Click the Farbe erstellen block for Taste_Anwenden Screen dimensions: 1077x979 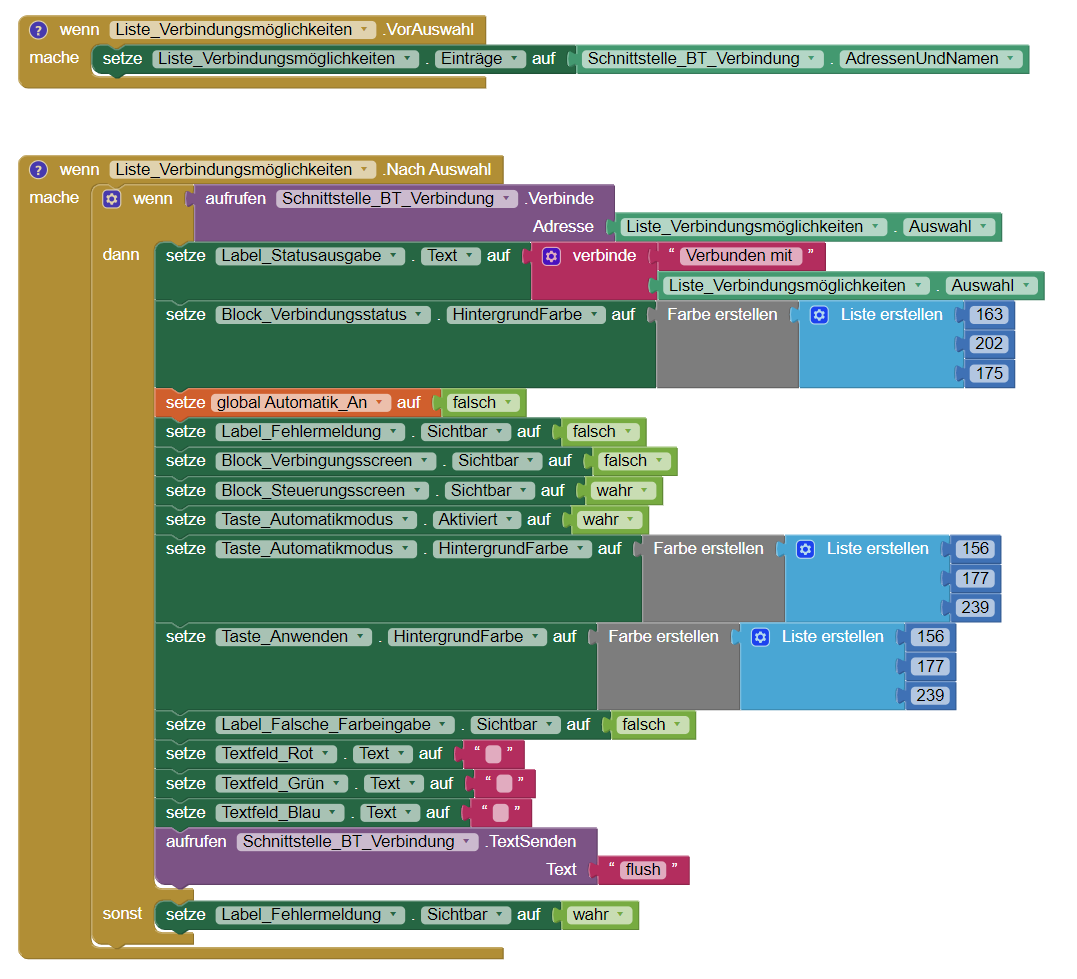tap(662, 637)
